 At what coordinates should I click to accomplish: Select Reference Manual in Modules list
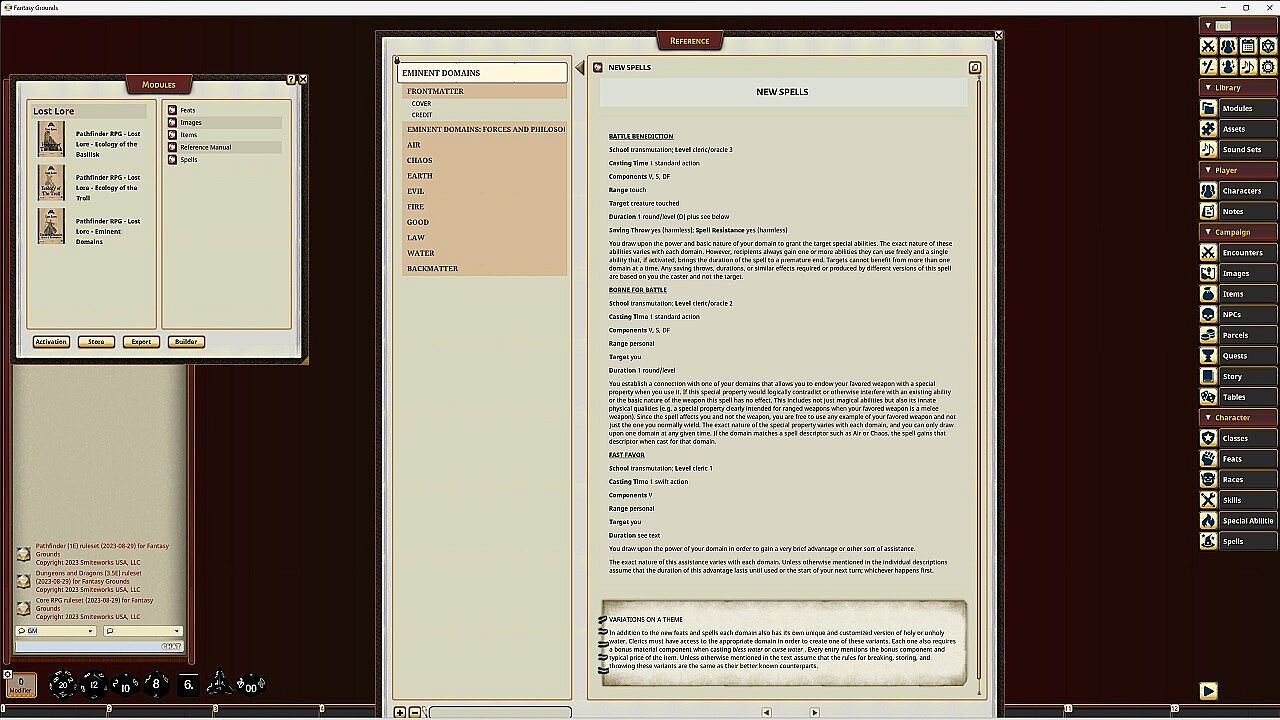(205, 147)
